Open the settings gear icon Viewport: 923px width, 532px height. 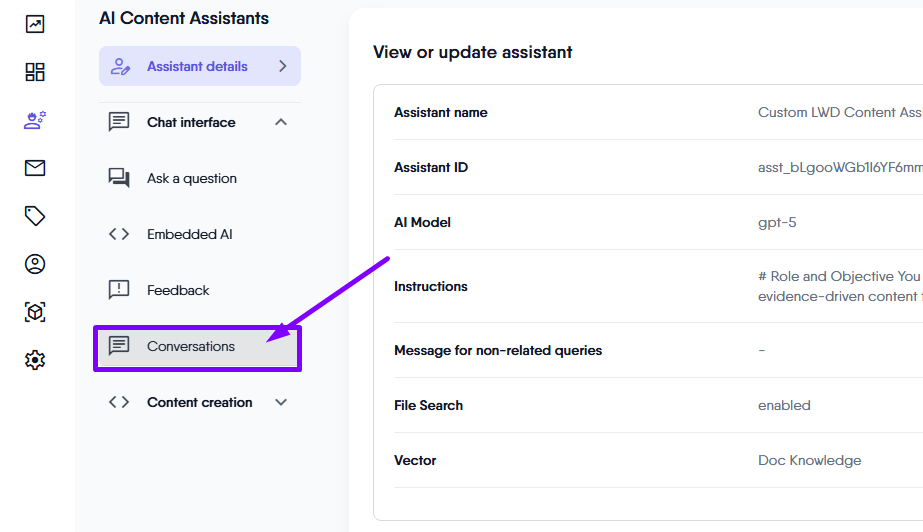pyautogui.click(x=35, y=360)
